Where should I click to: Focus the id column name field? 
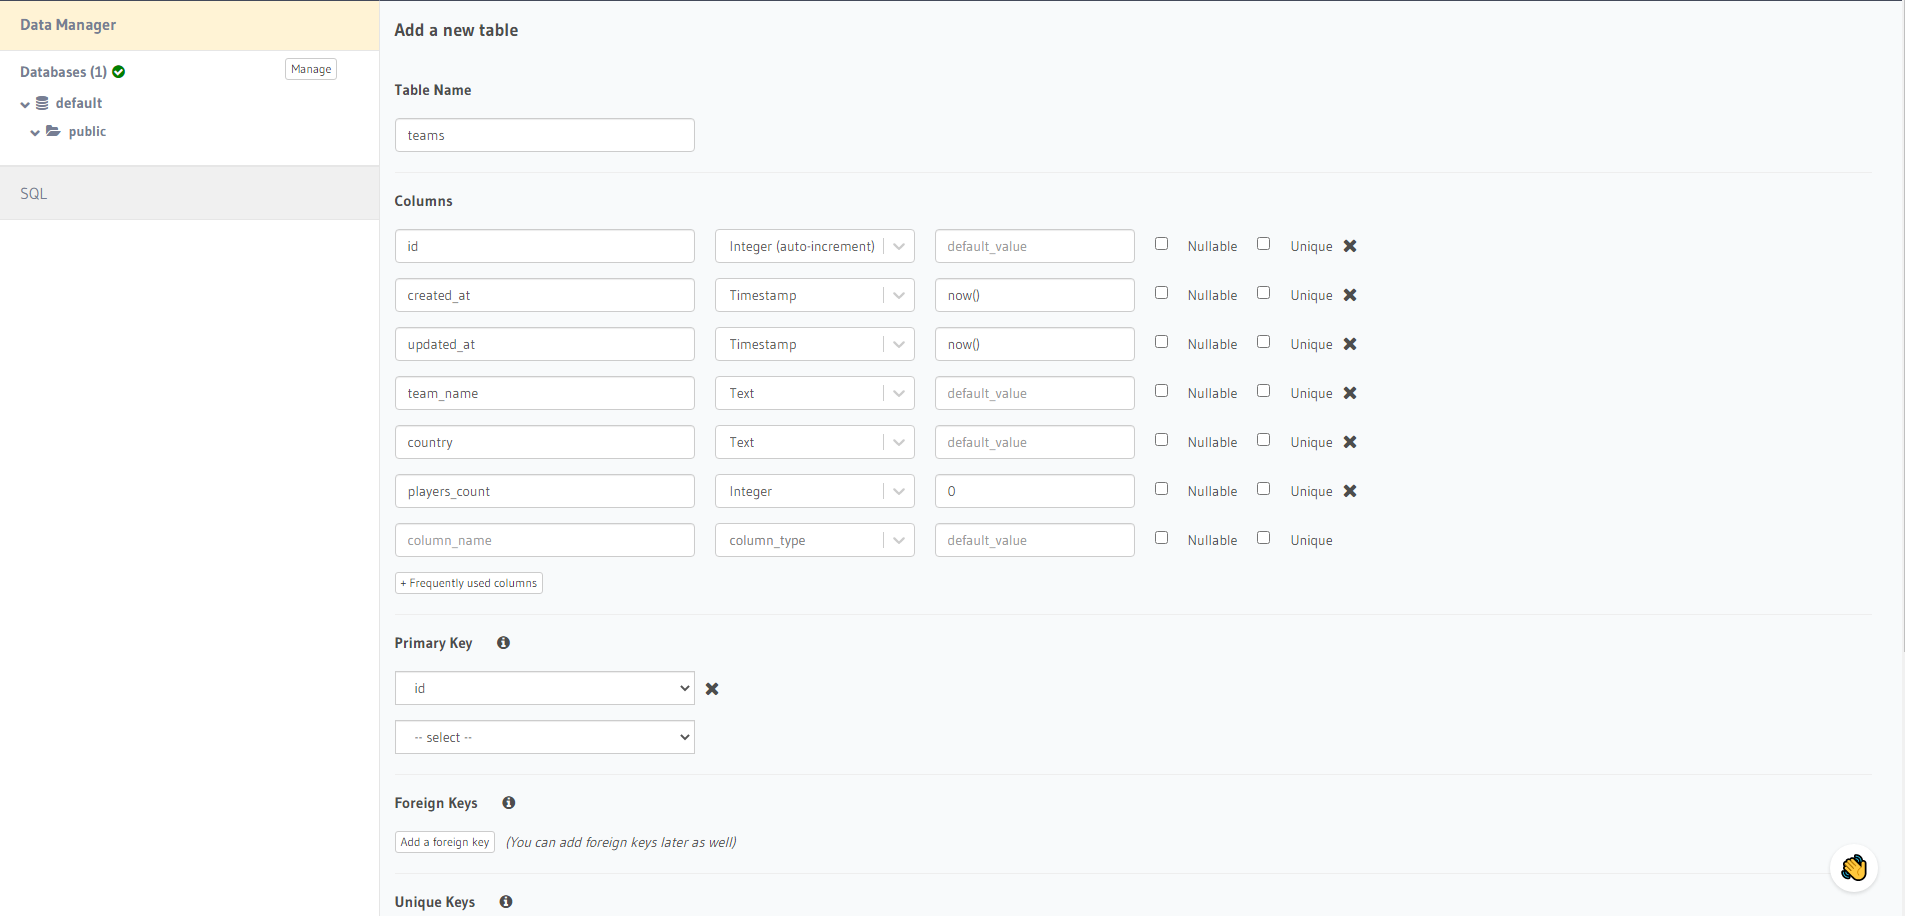pyautogui.click(x=545, y=246)
